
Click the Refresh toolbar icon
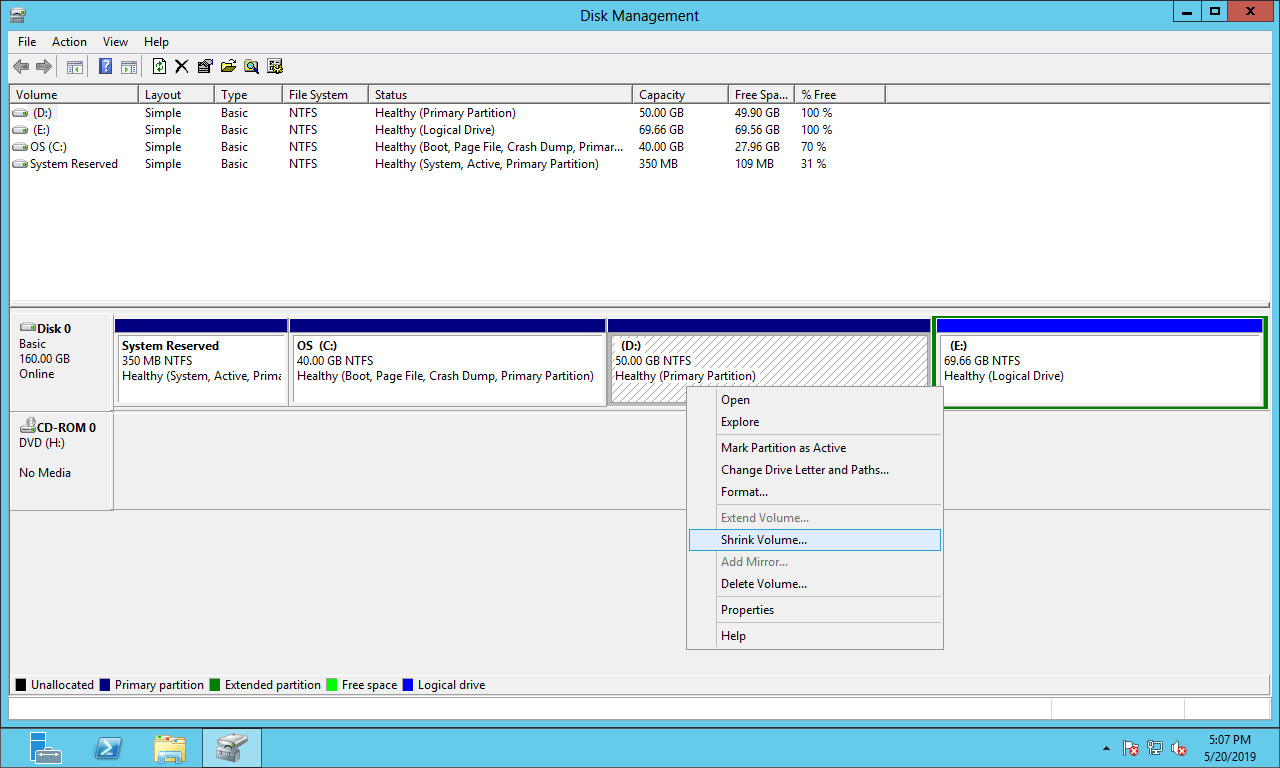pyautogui.click(x=159, y=67)
